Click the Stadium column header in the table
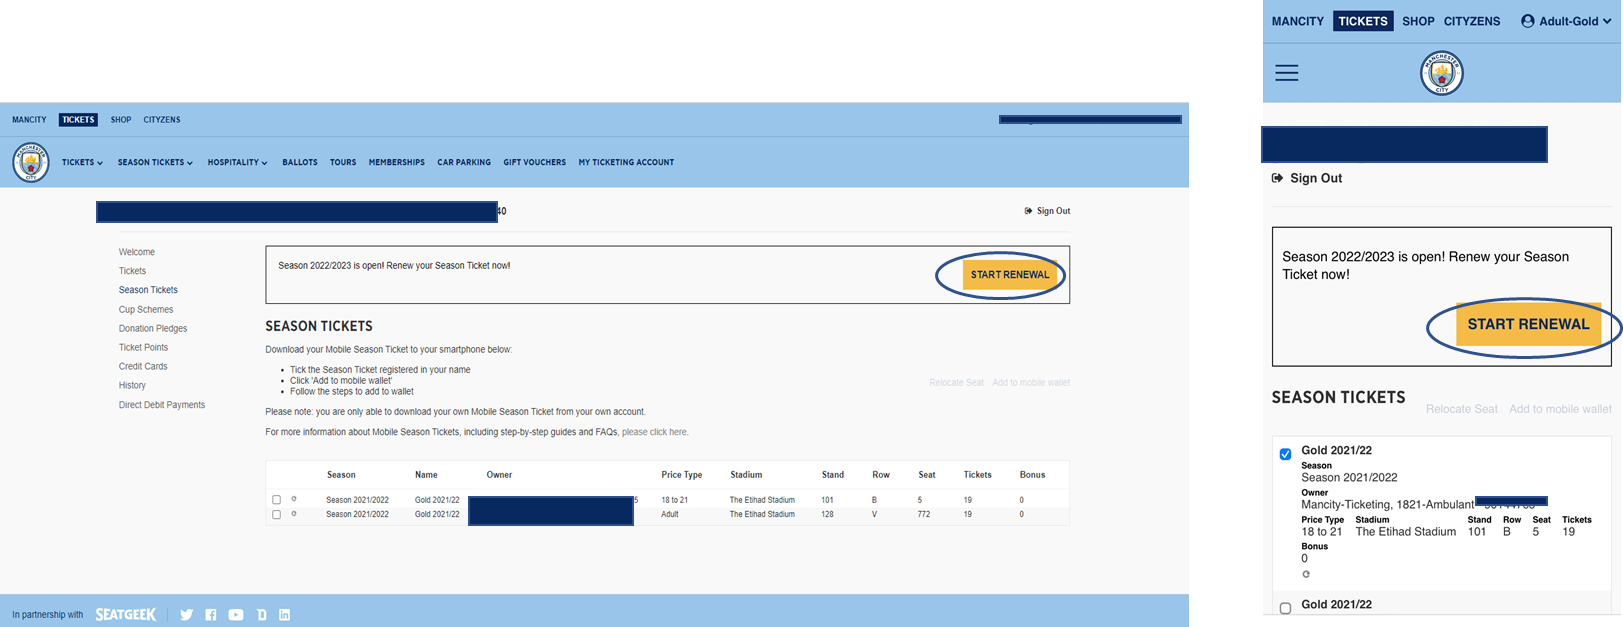Viewport: 1623px width, 627px height. point(746,475)
